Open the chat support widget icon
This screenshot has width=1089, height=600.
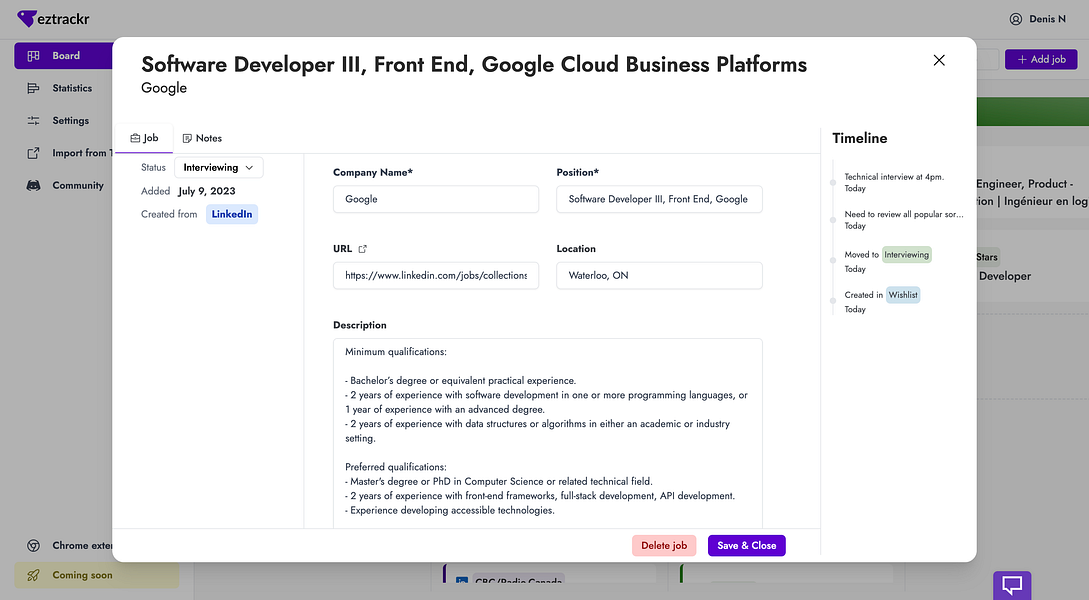point(1012,585)
